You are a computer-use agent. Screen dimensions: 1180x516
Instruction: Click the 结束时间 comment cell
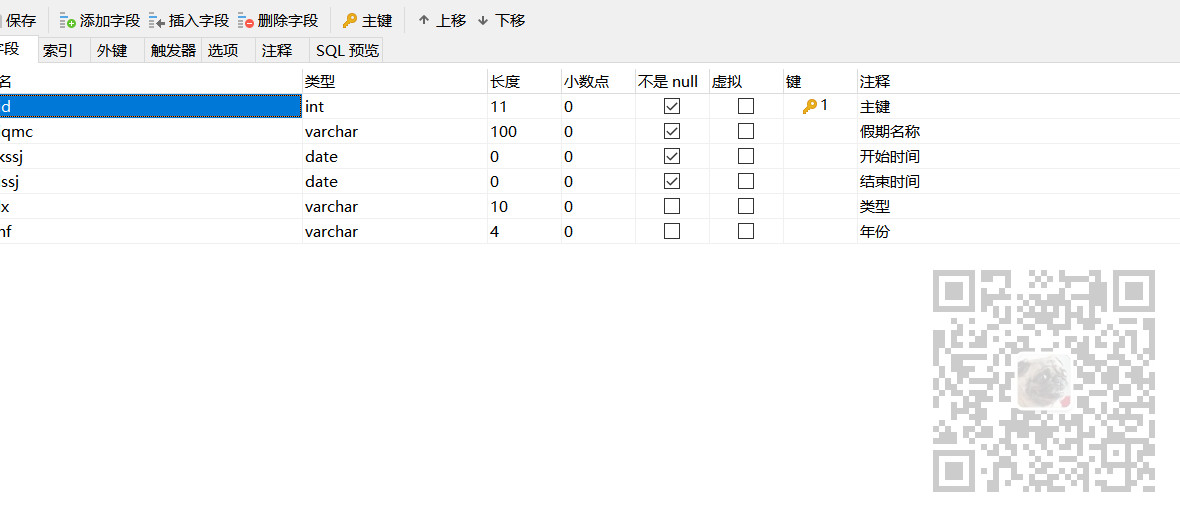point(1018,181)
